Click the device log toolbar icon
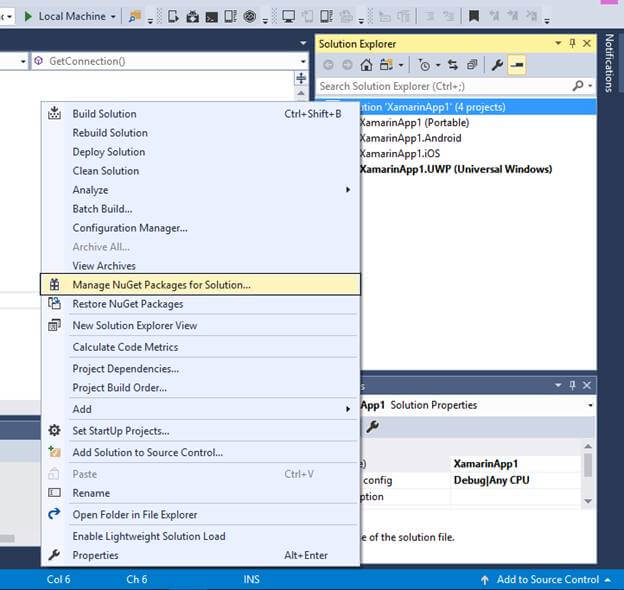 (x=230, y=16)
